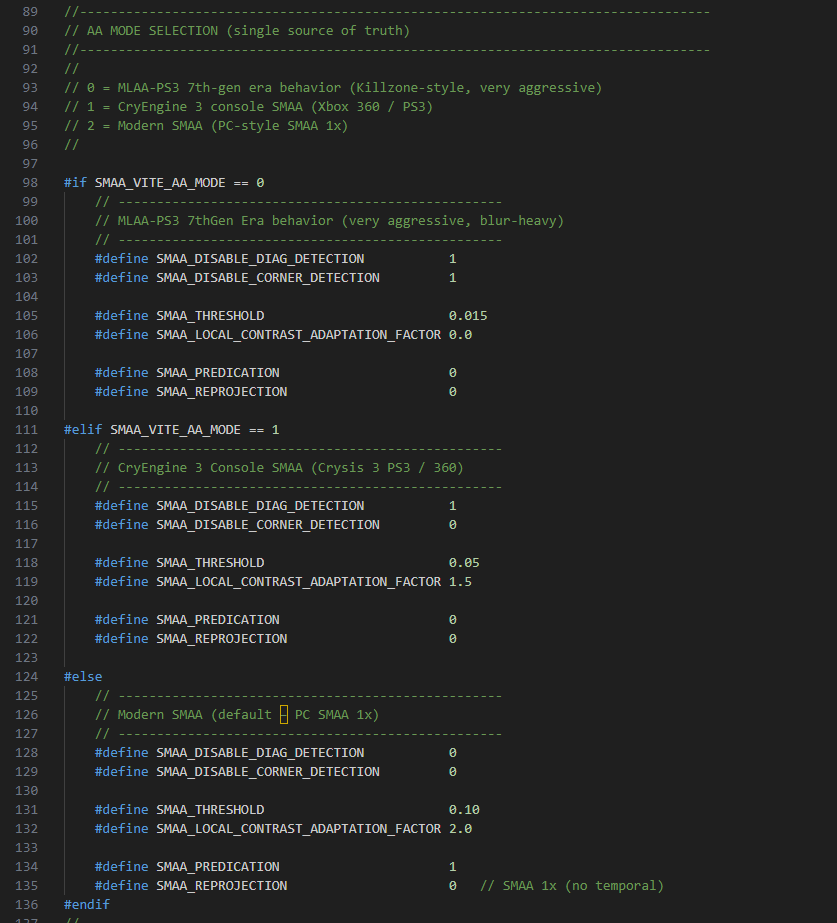837x923 pixels.
Task: Click the adaptation factor value 2.0
Action: coord(460,828)
